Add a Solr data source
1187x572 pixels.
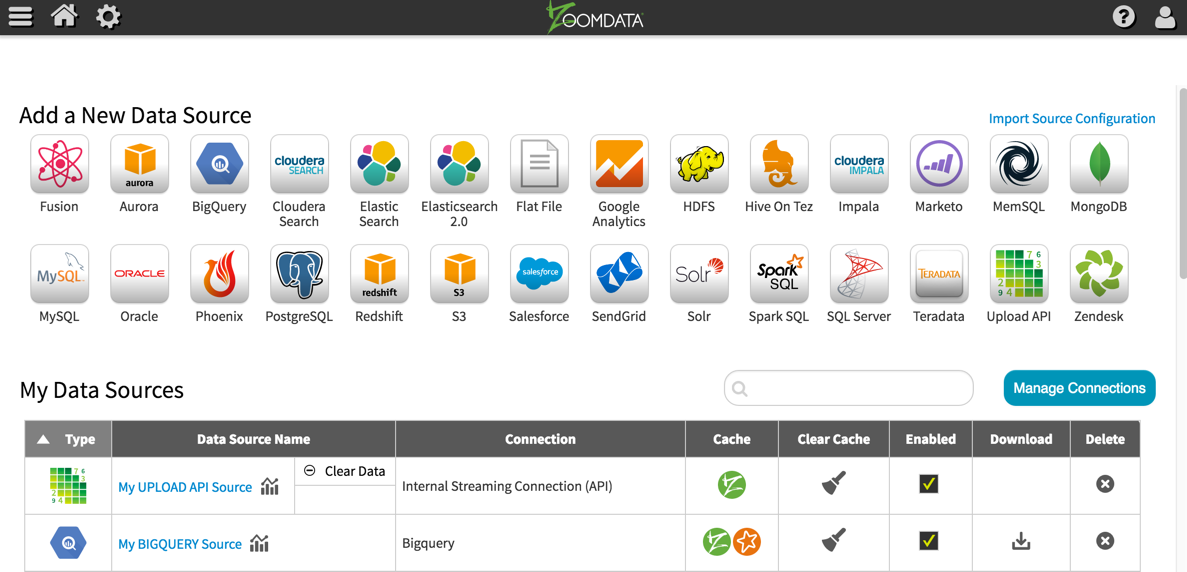click(x=699, y=273)
